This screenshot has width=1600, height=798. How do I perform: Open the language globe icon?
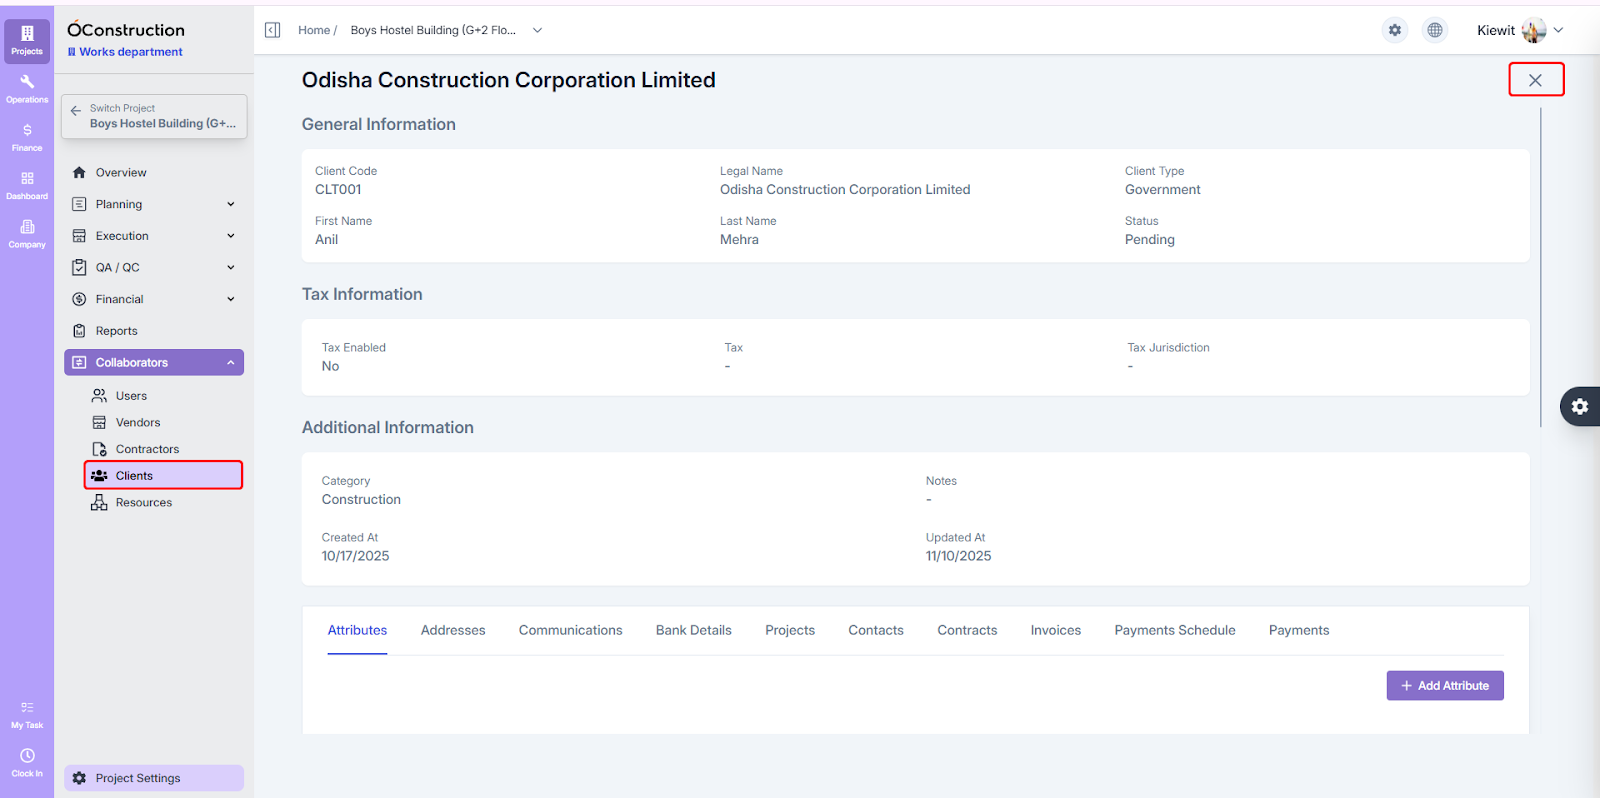point(1435,30)
